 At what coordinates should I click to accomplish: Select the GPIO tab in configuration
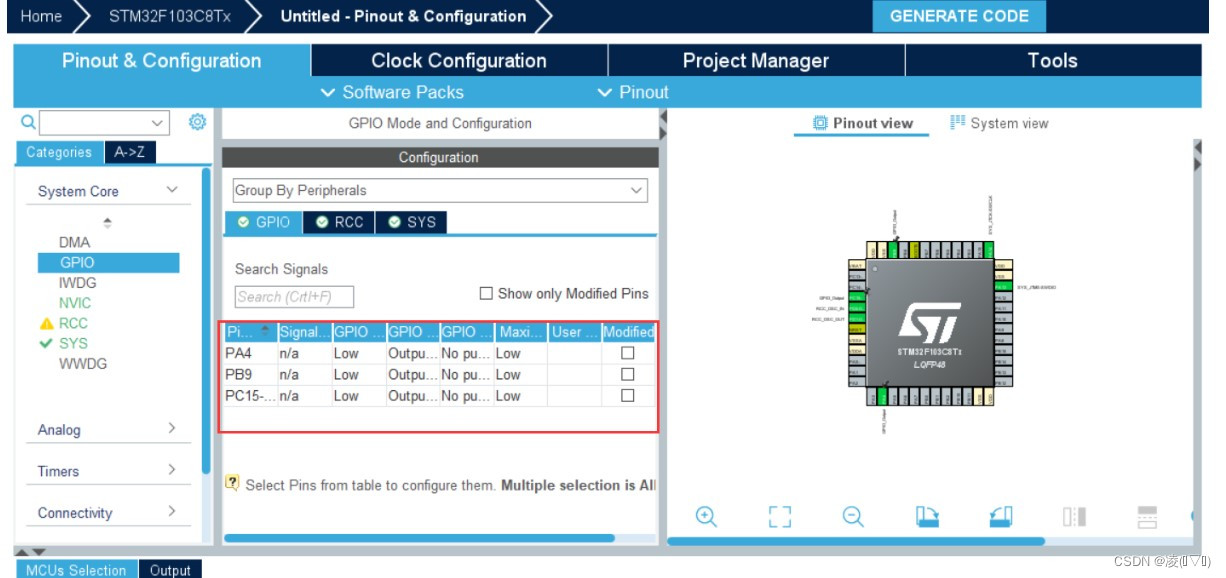pos(263,222)
